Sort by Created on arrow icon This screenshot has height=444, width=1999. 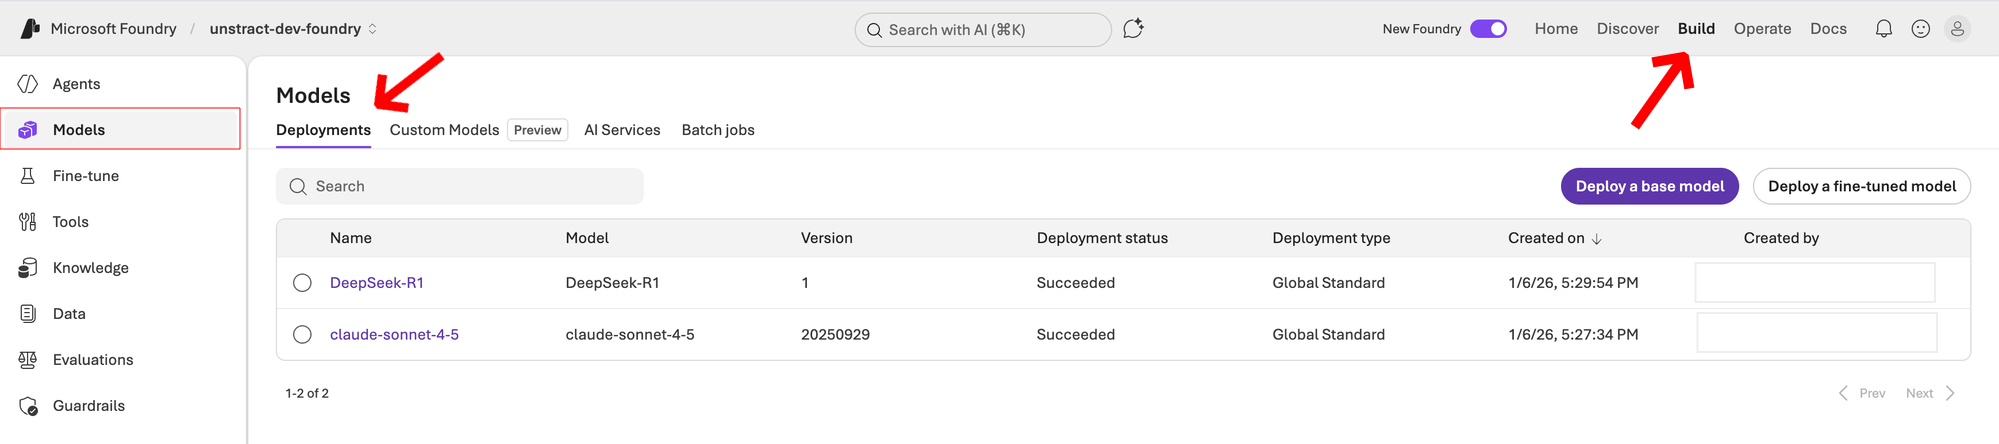[1597, 239]
